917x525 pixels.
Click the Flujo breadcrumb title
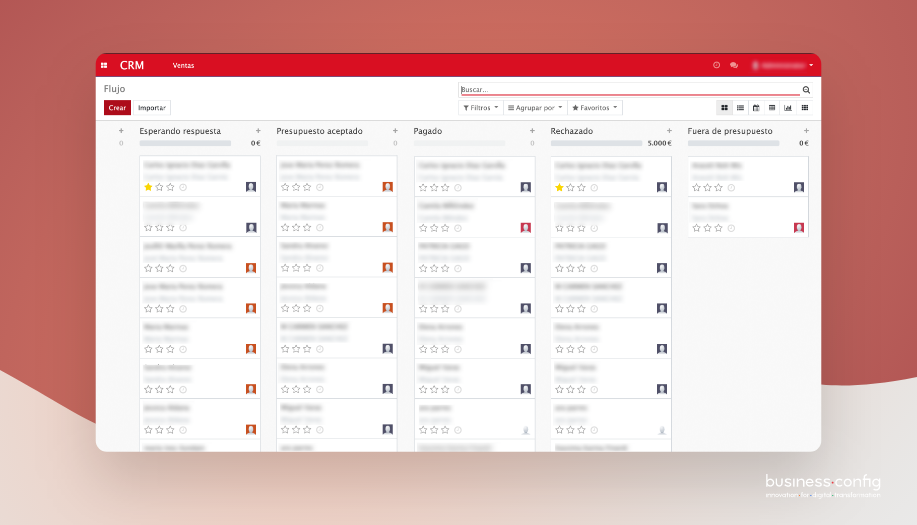click(x=115, y=89)
